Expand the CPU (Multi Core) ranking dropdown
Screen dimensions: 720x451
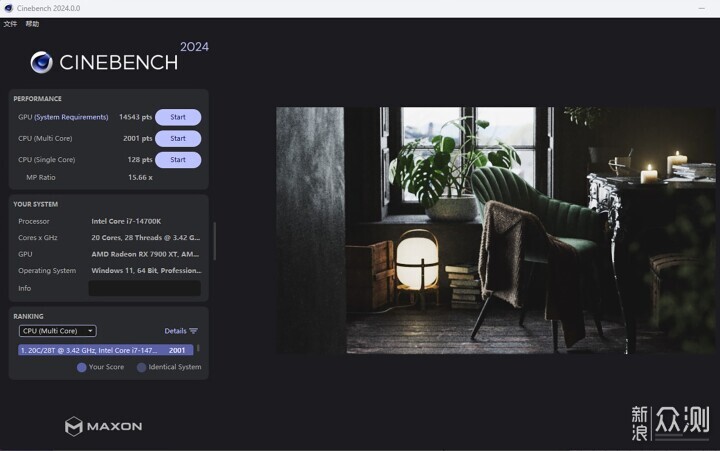[x=57, y=331]
